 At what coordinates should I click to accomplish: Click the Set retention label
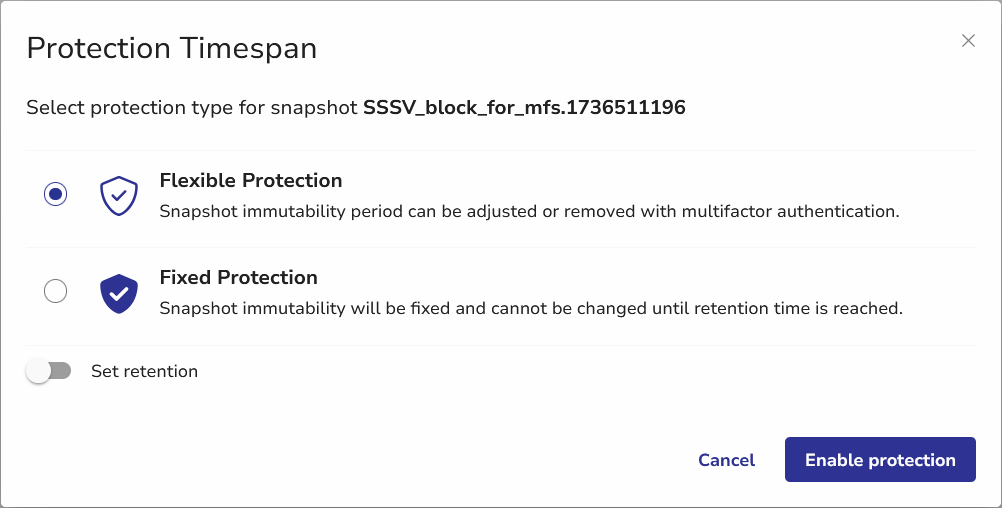pos(144,371)
